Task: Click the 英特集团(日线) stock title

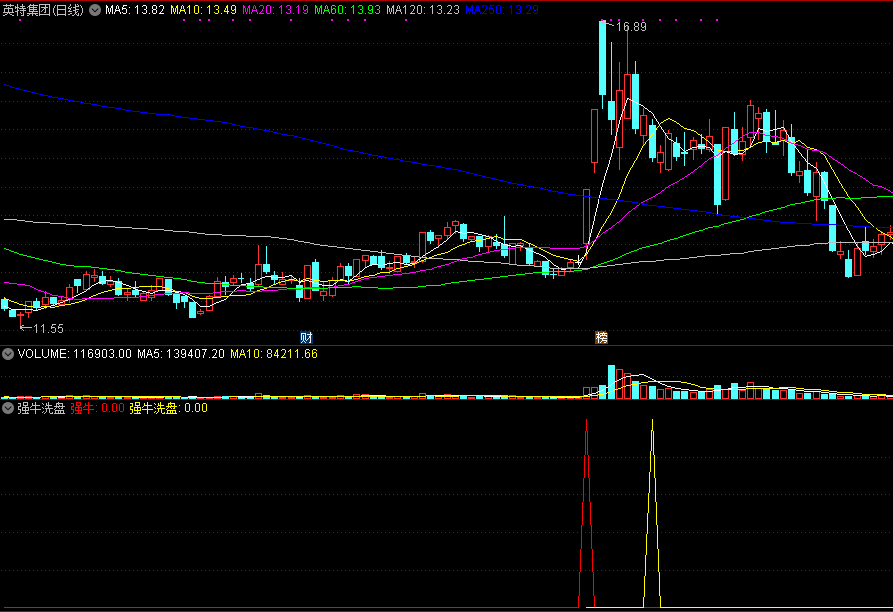Action: point(43,10)
